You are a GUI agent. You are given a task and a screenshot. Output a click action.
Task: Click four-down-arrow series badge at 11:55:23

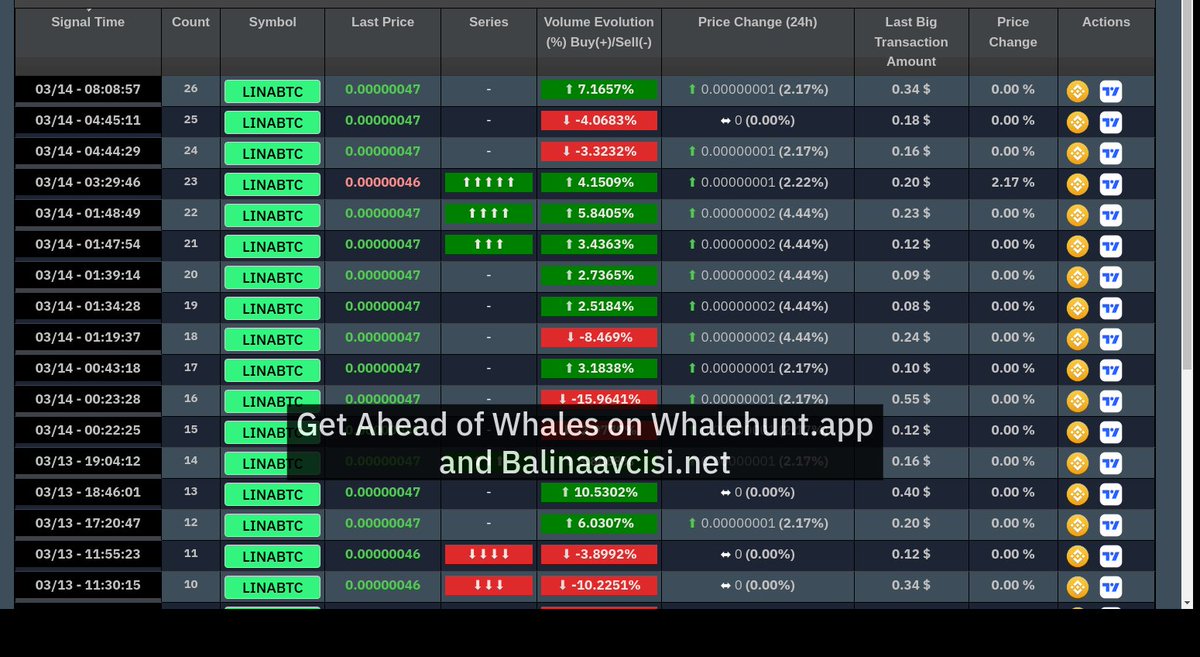click(x=488, y=555)
